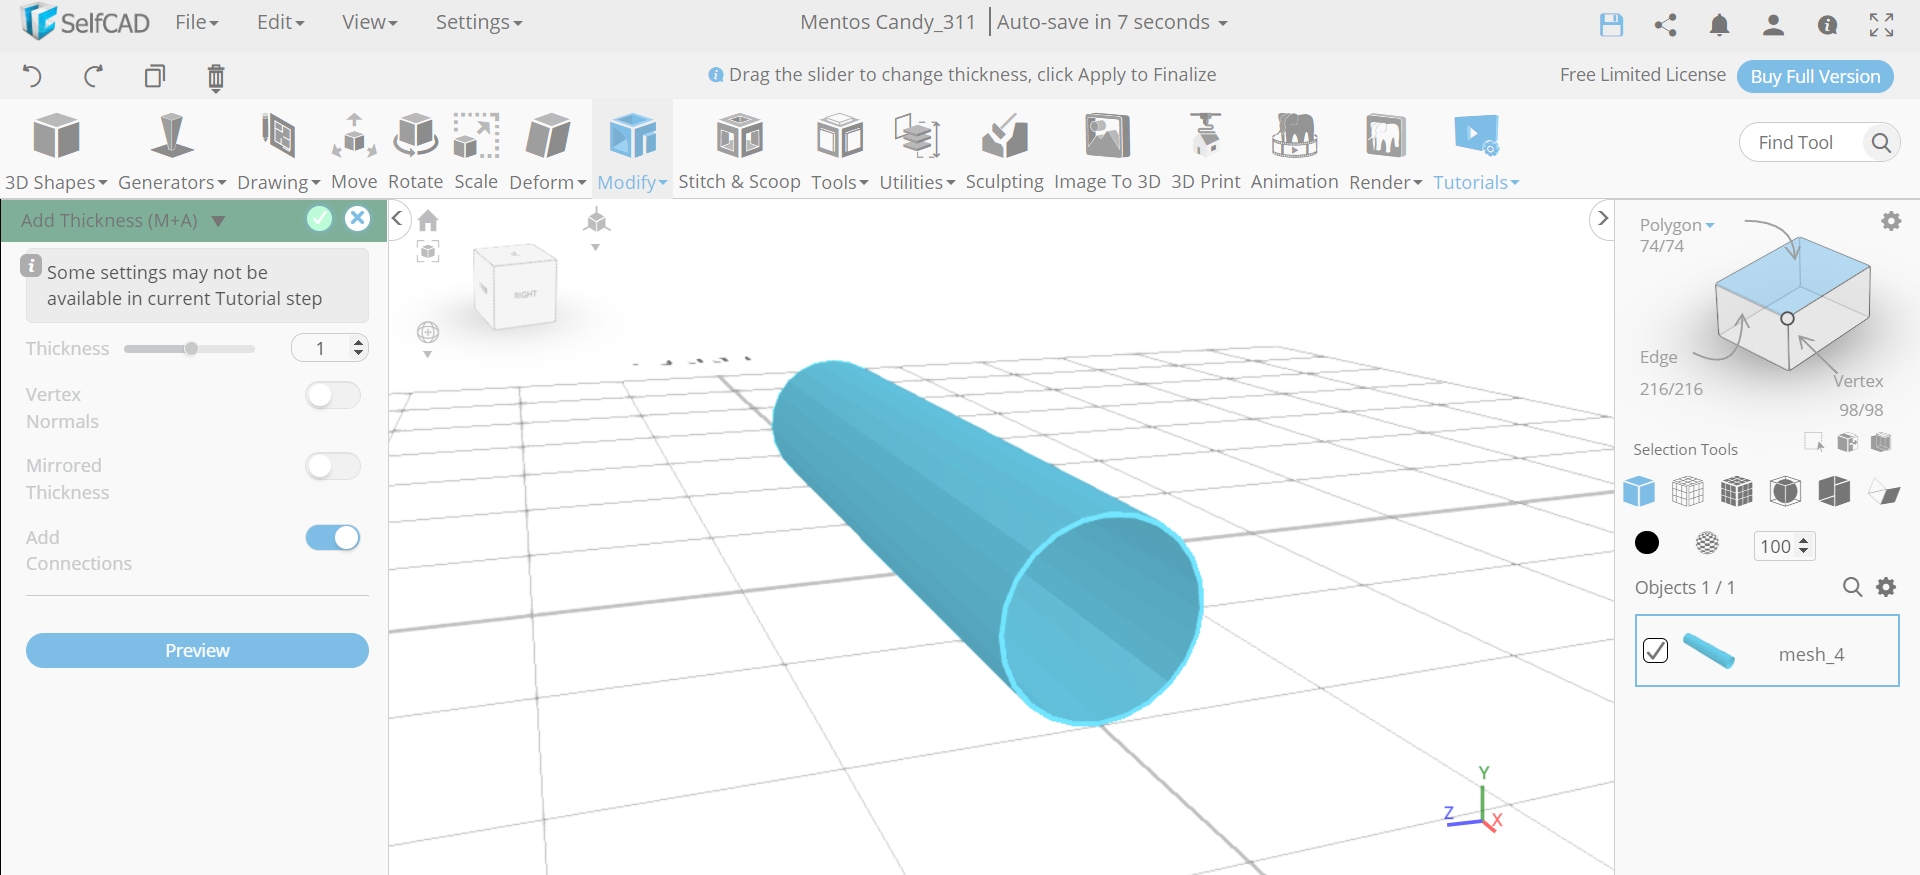The height and width of the screenshot is (875, 1920).
Task: Uncheck the mesh_4 object checkbox
Action: (x=1655, y=651)
